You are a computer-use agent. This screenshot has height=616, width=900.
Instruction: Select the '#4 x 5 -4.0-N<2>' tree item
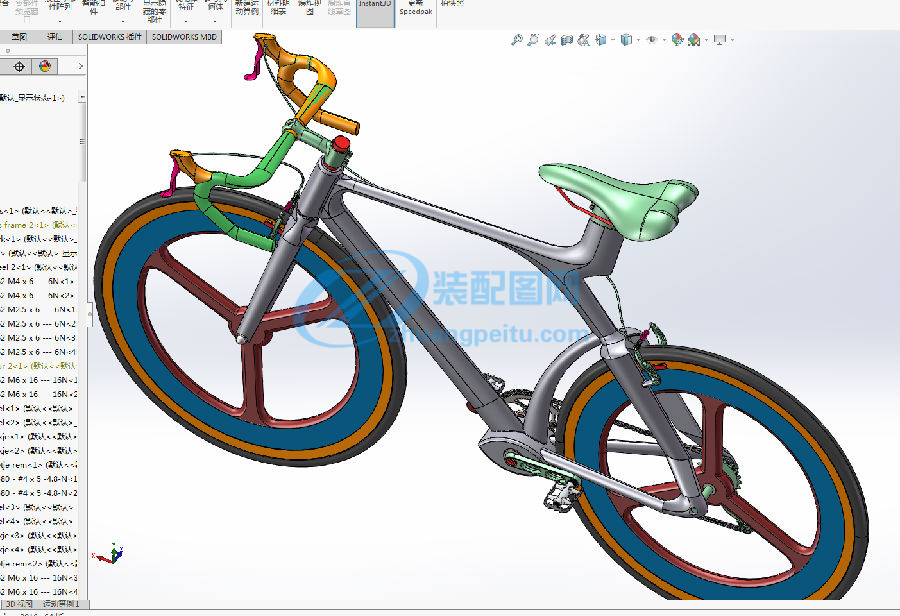tap(38, 493)
